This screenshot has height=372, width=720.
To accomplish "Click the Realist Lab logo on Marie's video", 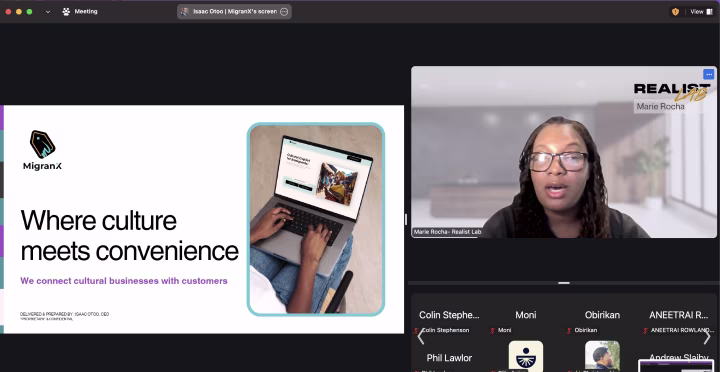I will (672, 92).
